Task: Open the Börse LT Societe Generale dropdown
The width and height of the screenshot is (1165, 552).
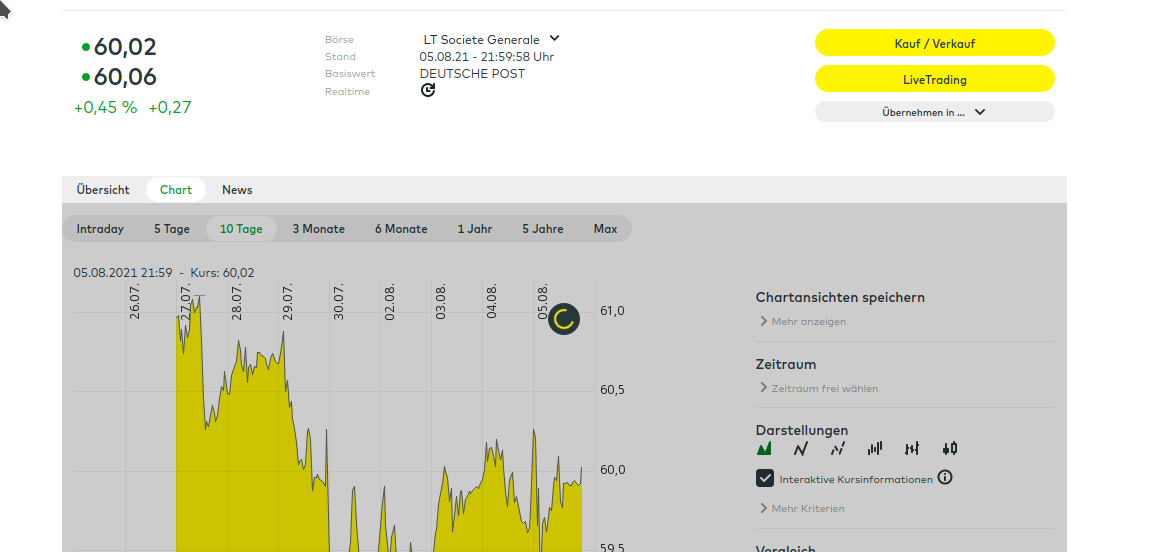Action: click(x=491, y=39)
